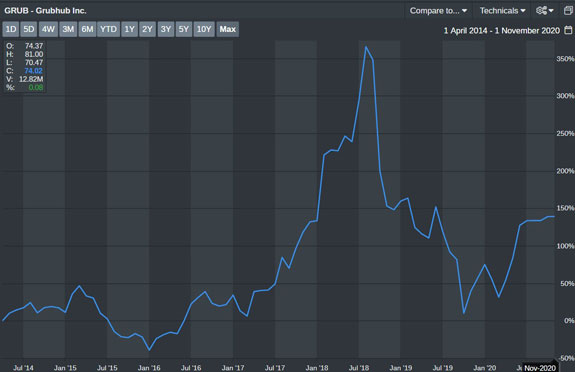Screen dimensions: 575x372
Task: Click the Jan '16 axis label
Action: pos(149,368)
